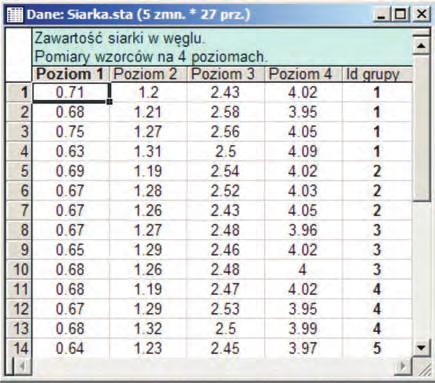
Task: Click cell 3.99 in row 13
Action: (x=303, y=328)
